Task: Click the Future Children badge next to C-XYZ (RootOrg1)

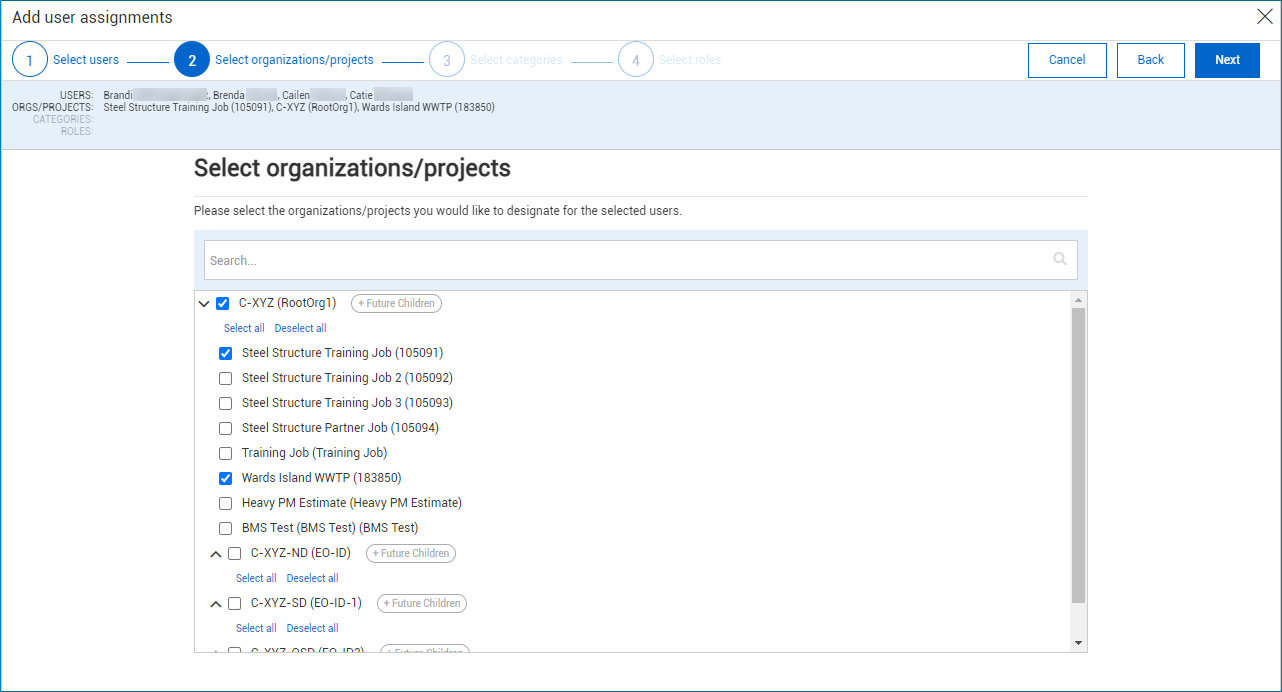Action: (396, 302)
